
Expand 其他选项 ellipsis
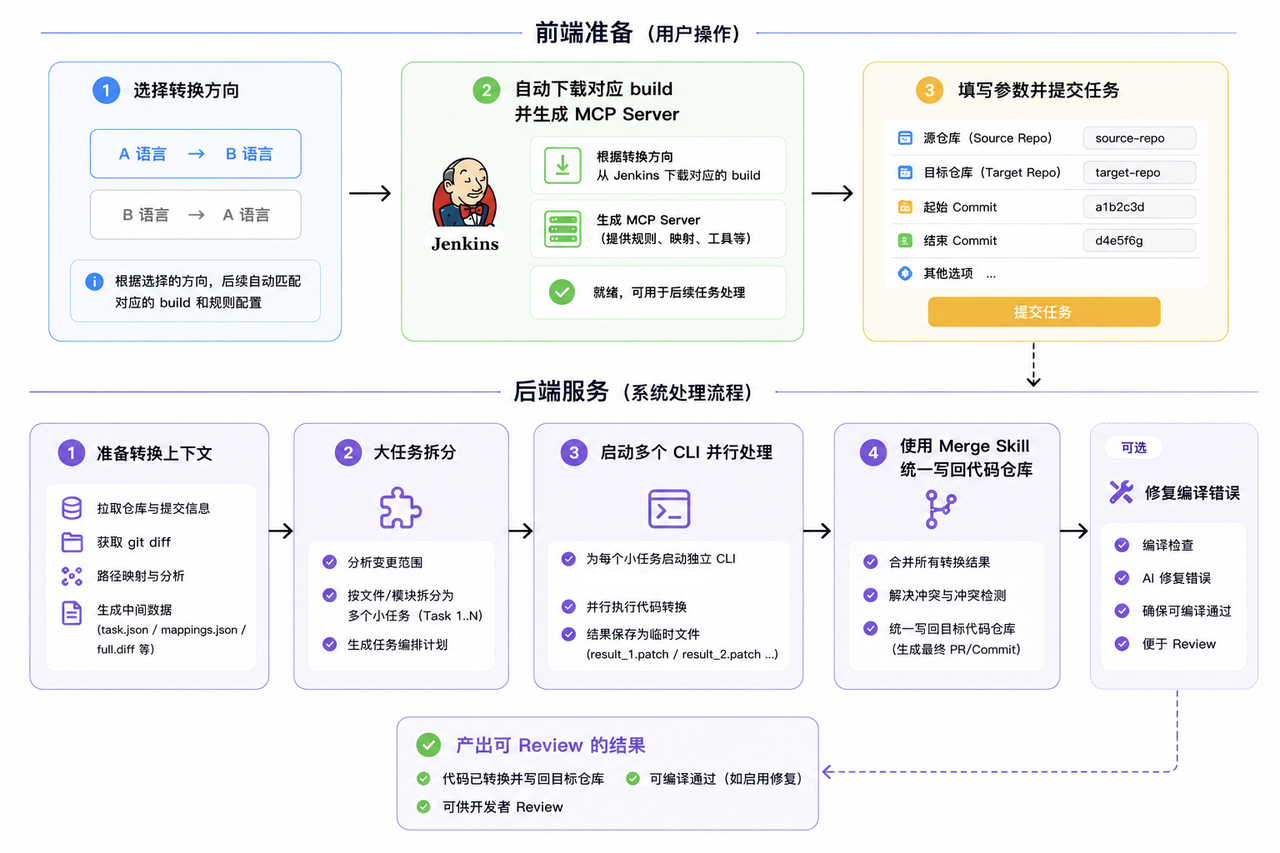pyautogui.click(x=991, y=274)
